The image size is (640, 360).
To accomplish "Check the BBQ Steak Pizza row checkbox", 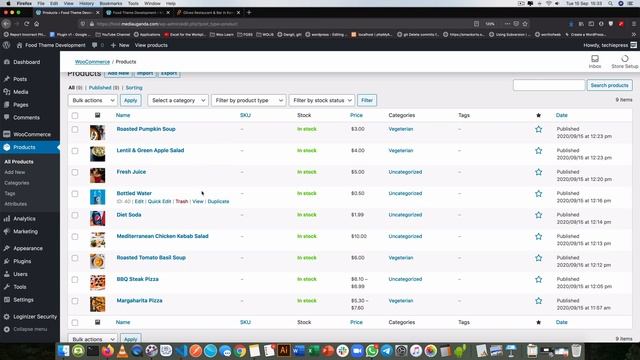I will pos(75,280).
